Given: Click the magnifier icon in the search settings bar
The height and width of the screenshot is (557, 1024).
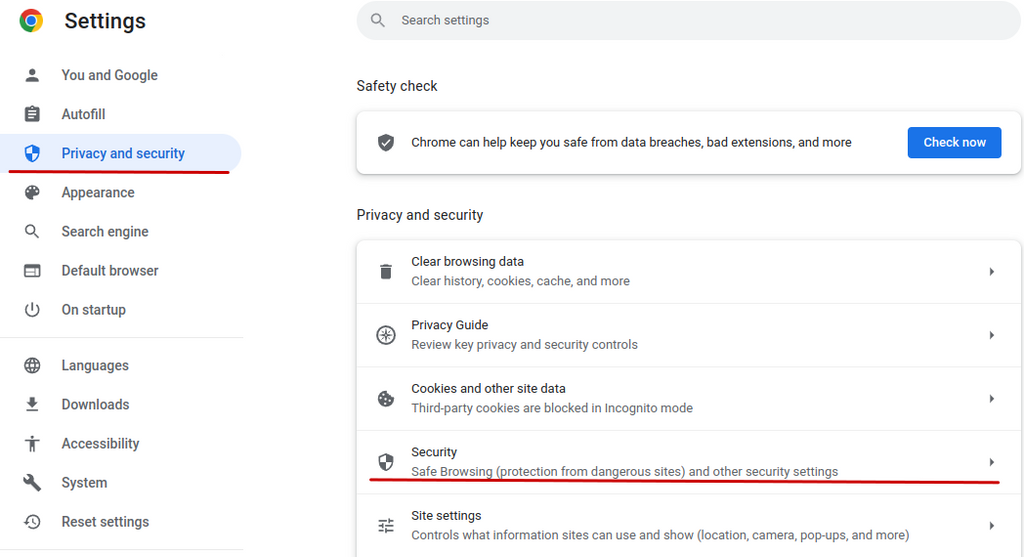Looking at the screenshot, I should (x=377, y=20).
